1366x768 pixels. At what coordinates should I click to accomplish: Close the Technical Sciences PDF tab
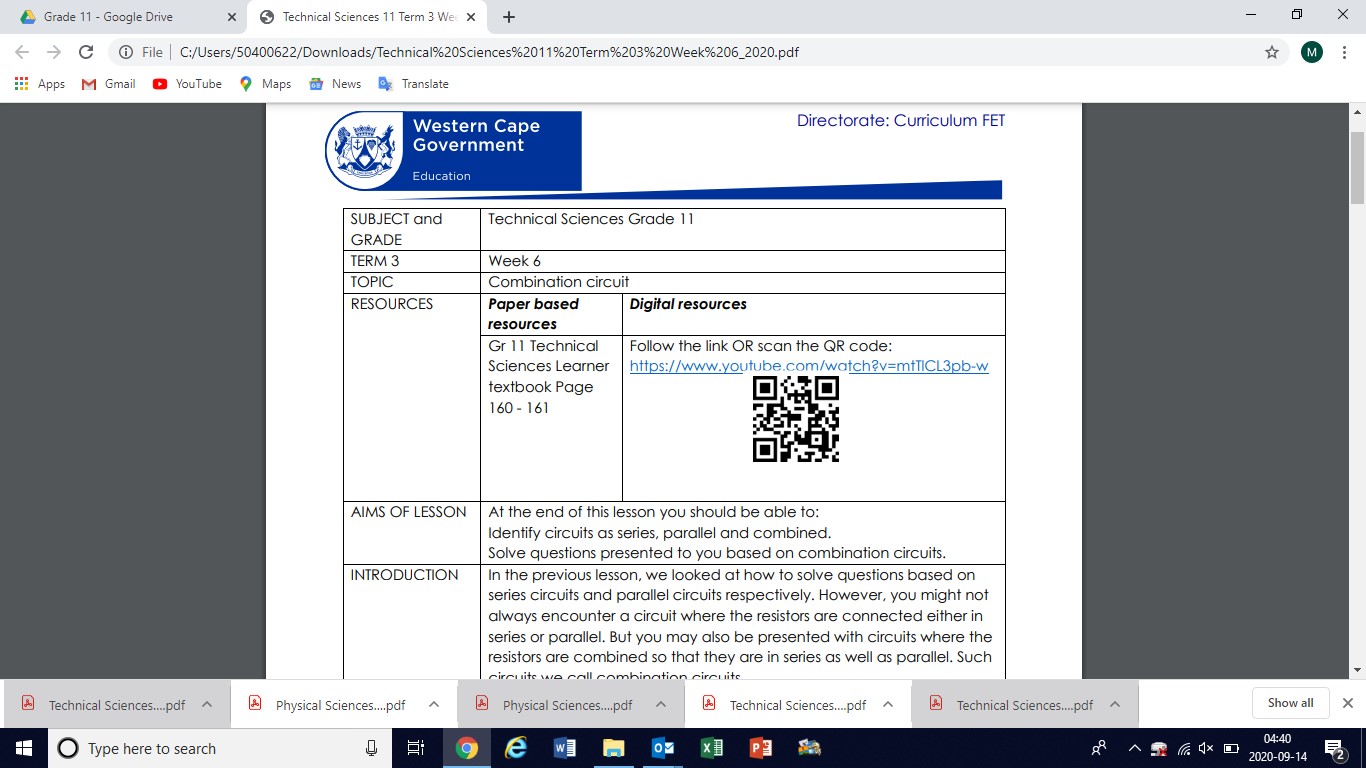tap(470, 17)
